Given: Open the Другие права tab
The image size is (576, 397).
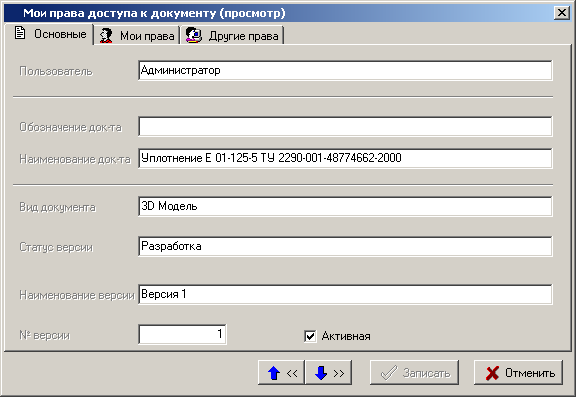Looking at the screenshot, I should (x=233, y=36).
